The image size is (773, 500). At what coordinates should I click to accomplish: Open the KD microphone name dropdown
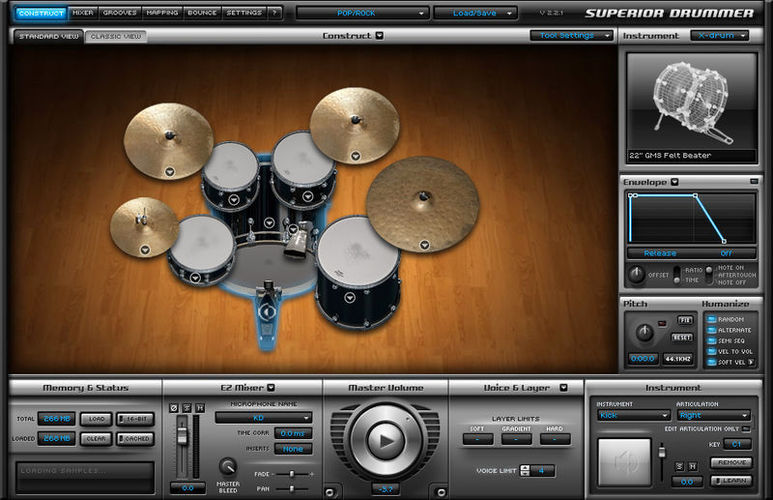pos(264,418)
